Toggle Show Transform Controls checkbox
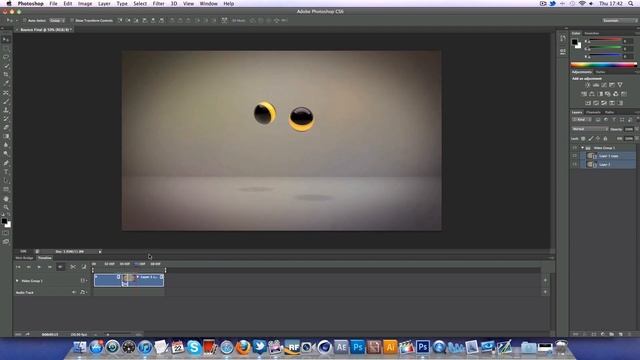Viewport: 640px width, 360px height. (72, 20)
